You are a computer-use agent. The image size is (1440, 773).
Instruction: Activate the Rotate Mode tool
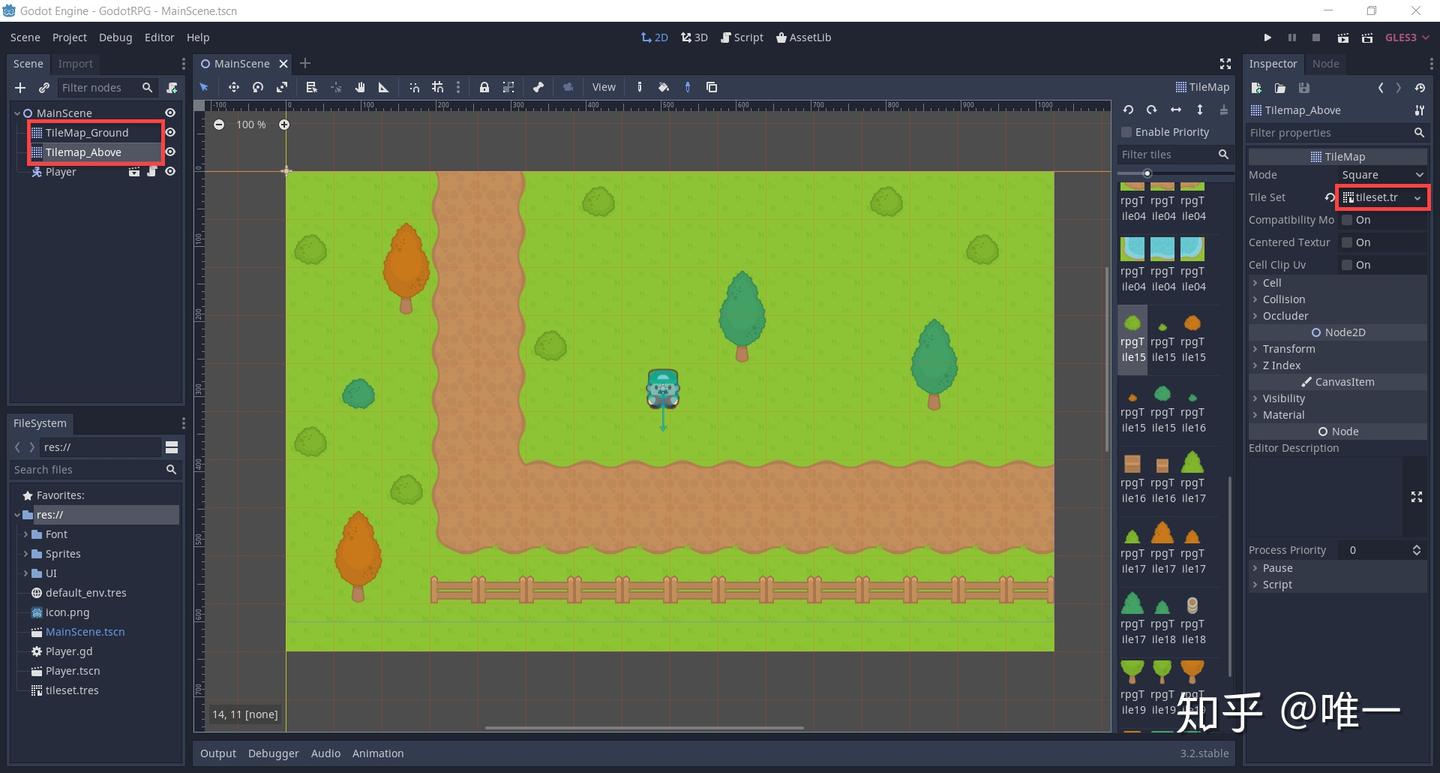point(258,87)
